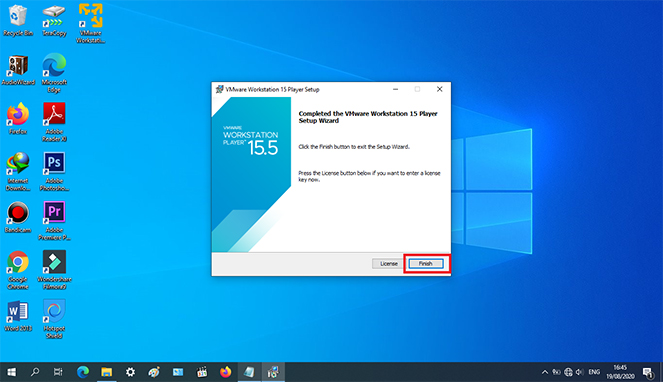Viewport: 663px width, 382px height.
Task: Click the License button in setup wizard
Action: 388,264
